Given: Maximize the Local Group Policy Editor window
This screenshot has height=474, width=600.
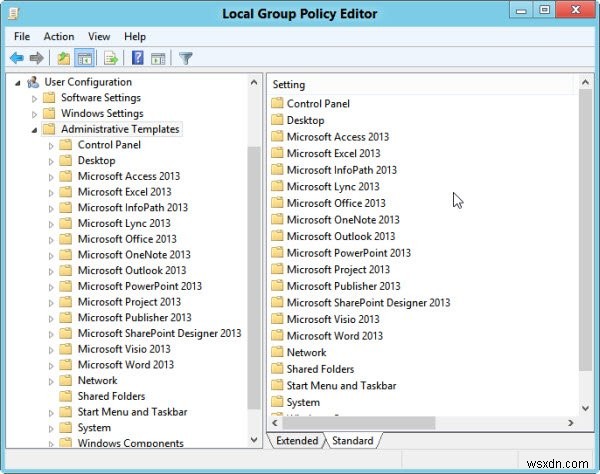Looking at the screenshot, I should [545, 10].
